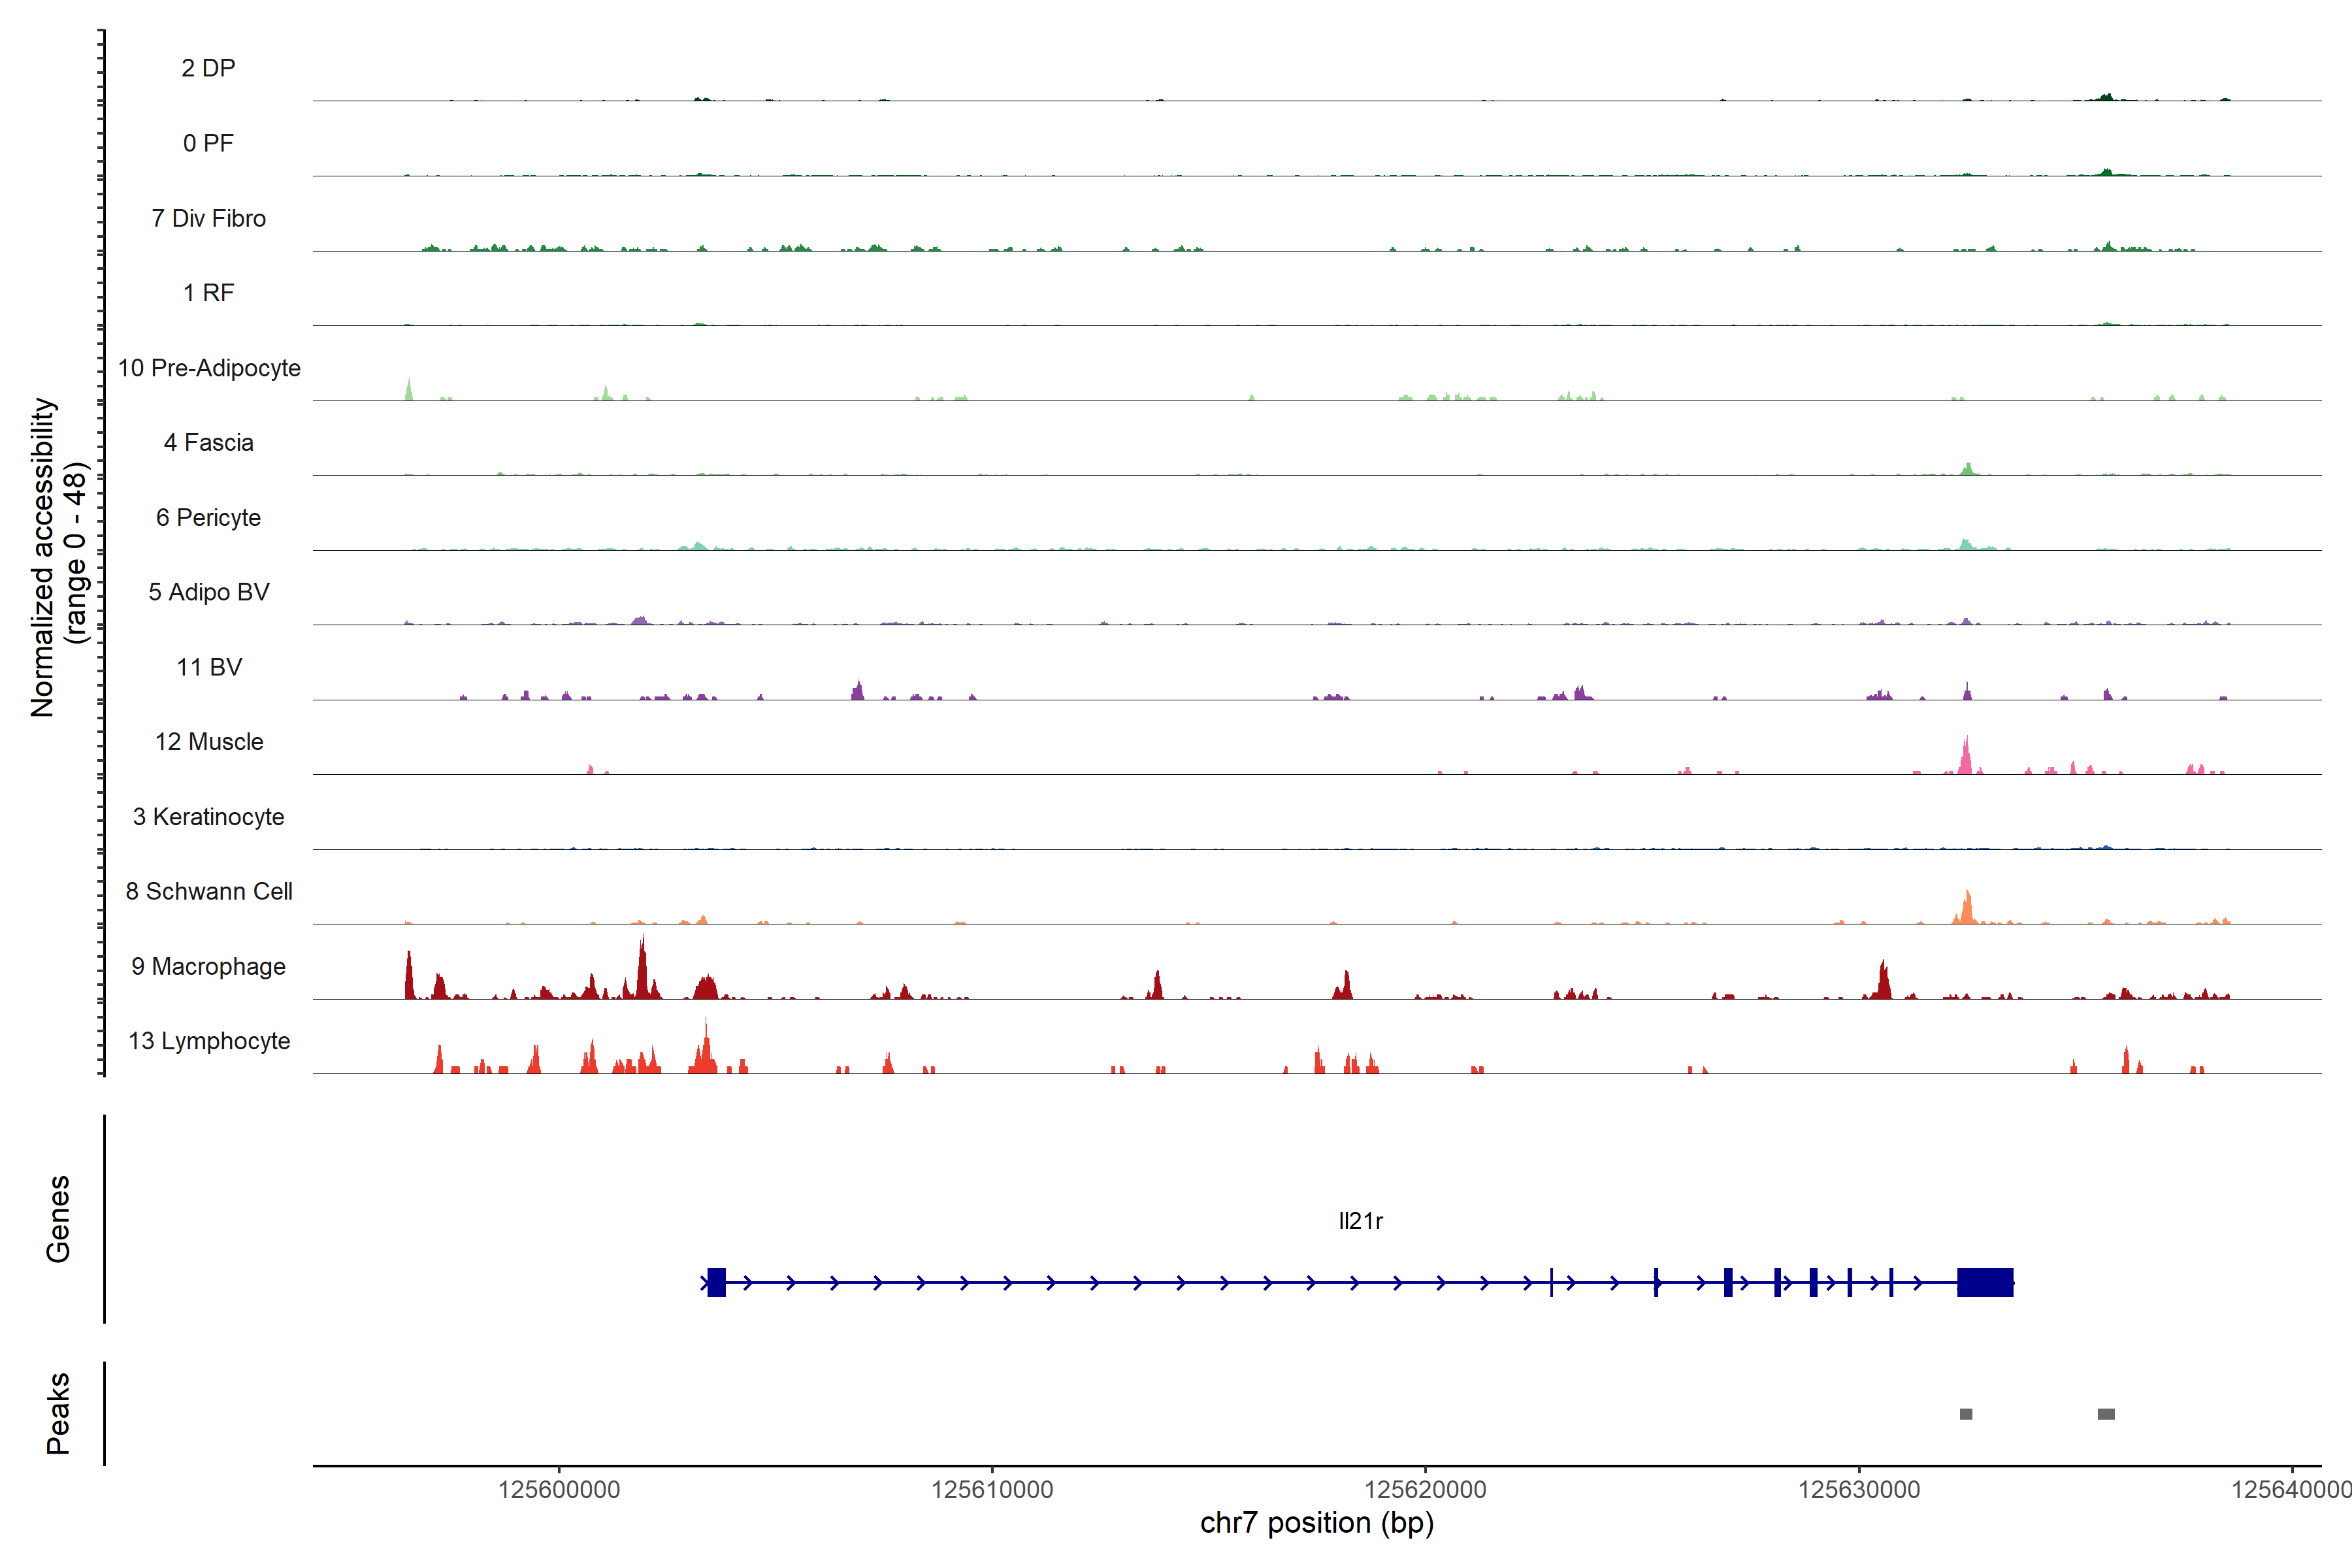Click the Genes panel label
The image size is (2352, 1568).
(58, 1219)
